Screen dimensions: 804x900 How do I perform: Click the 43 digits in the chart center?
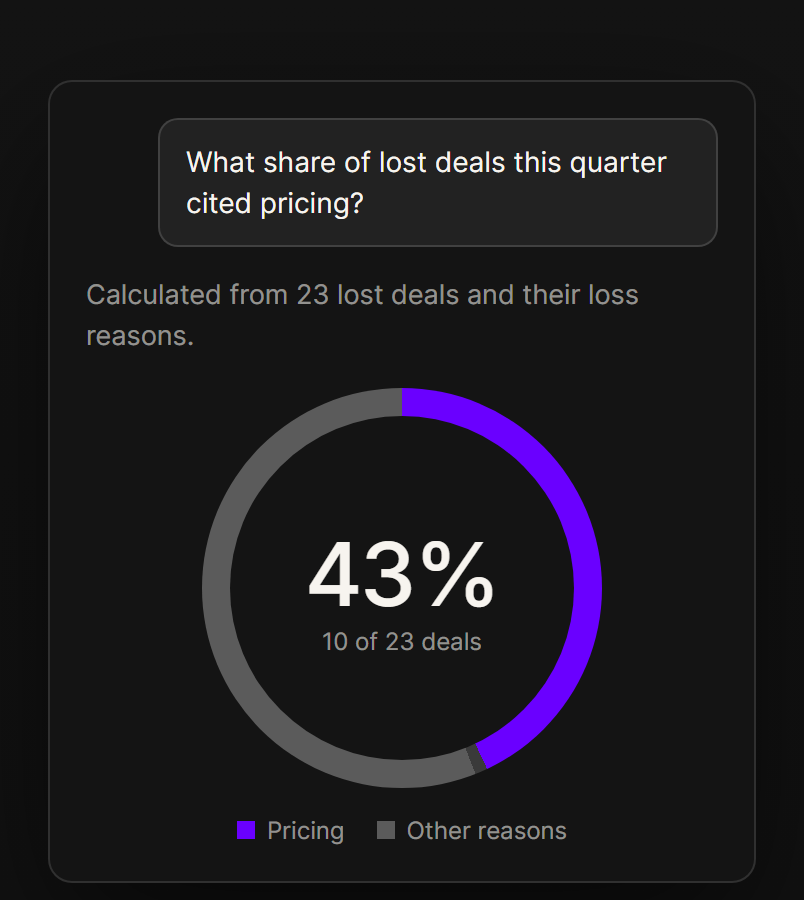361,575
